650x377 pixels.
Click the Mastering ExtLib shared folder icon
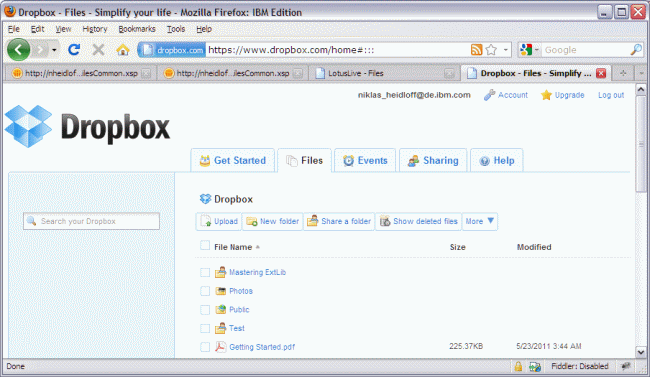click(221, 272)
